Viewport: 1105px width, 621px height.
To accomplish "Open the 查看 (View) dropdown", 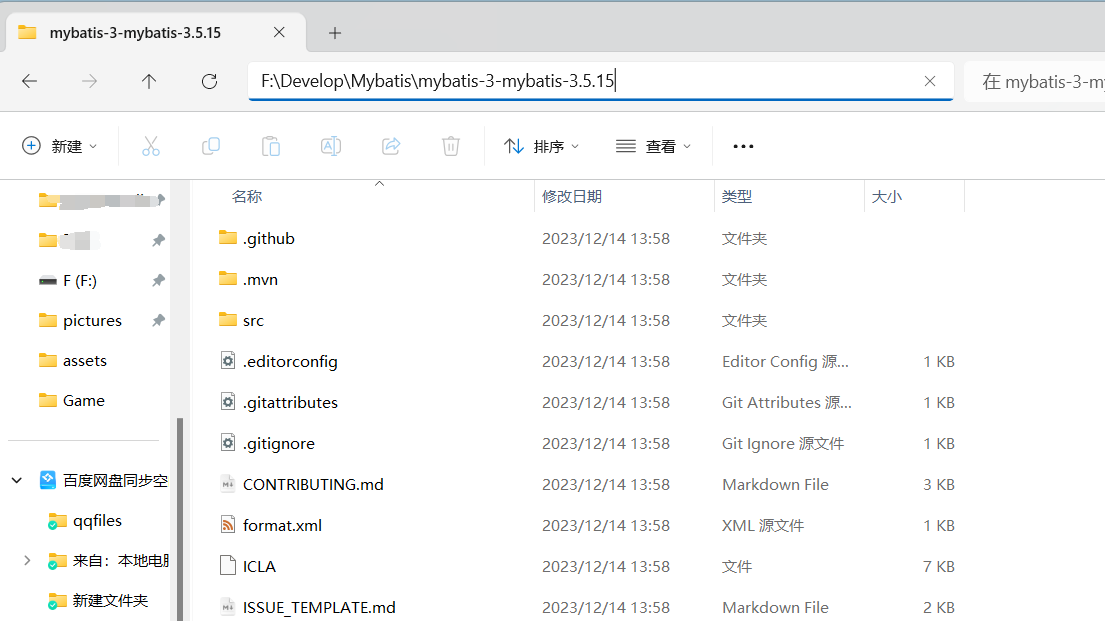I will (653, 147).
